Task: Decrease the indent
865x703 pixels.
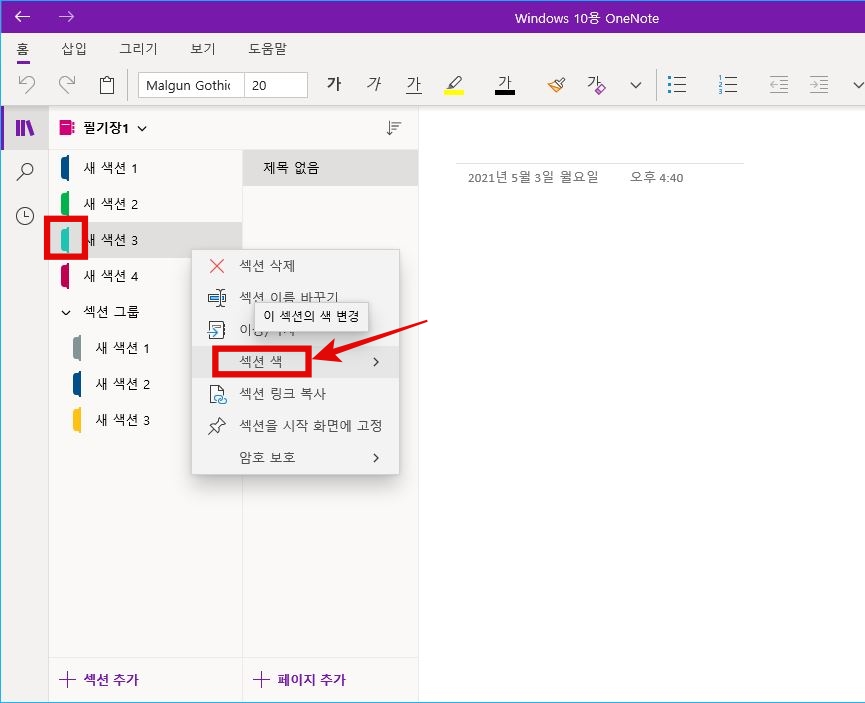Action: coord(778,84)
